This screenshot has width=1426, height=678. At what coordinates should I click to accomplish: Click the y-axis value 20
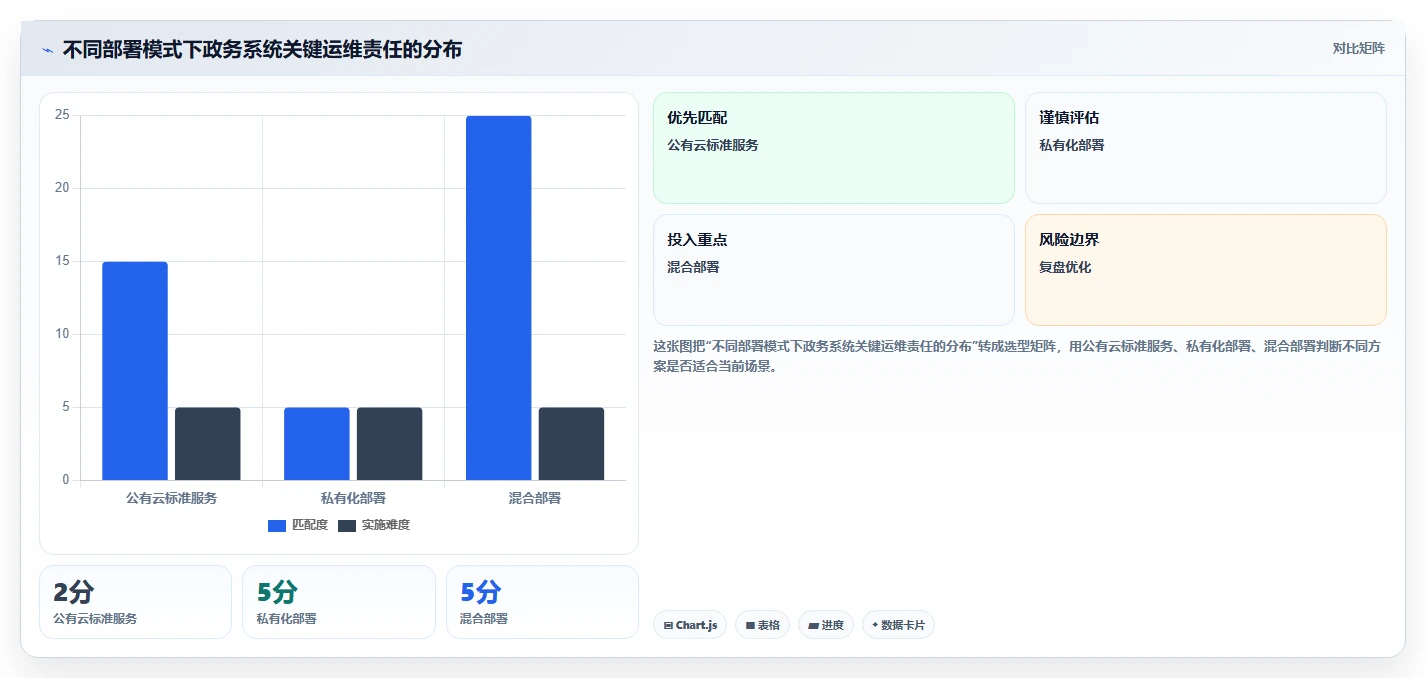(62, 188)
